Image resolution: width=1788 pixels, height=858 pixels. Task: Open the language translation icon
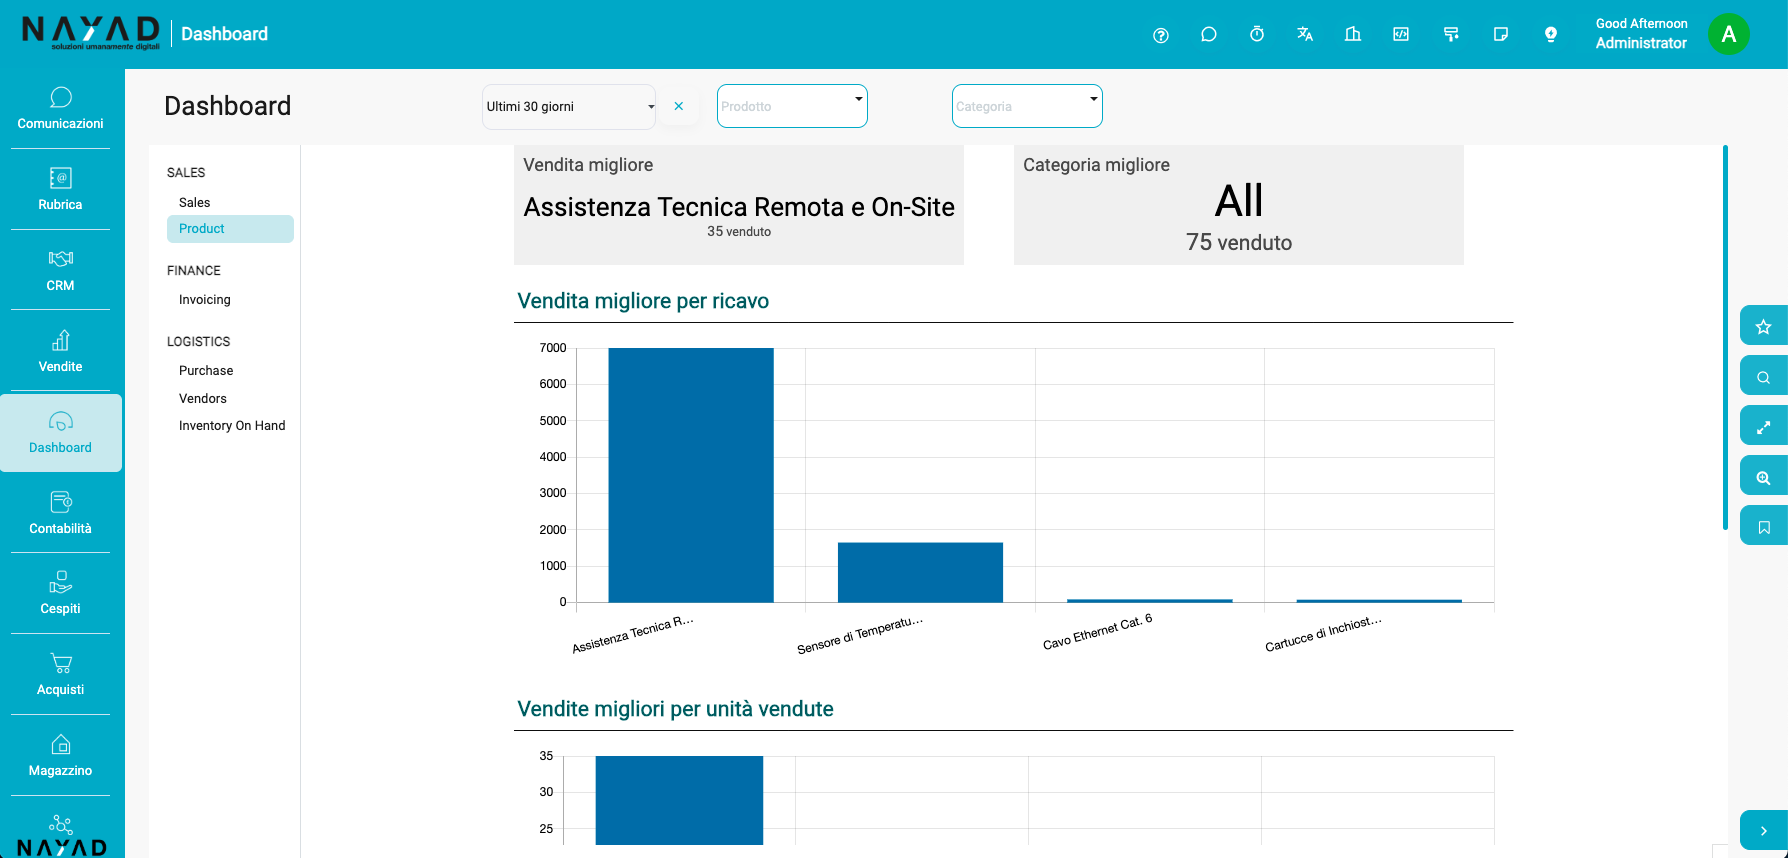pyautogui.click(x=1305, y=35)
